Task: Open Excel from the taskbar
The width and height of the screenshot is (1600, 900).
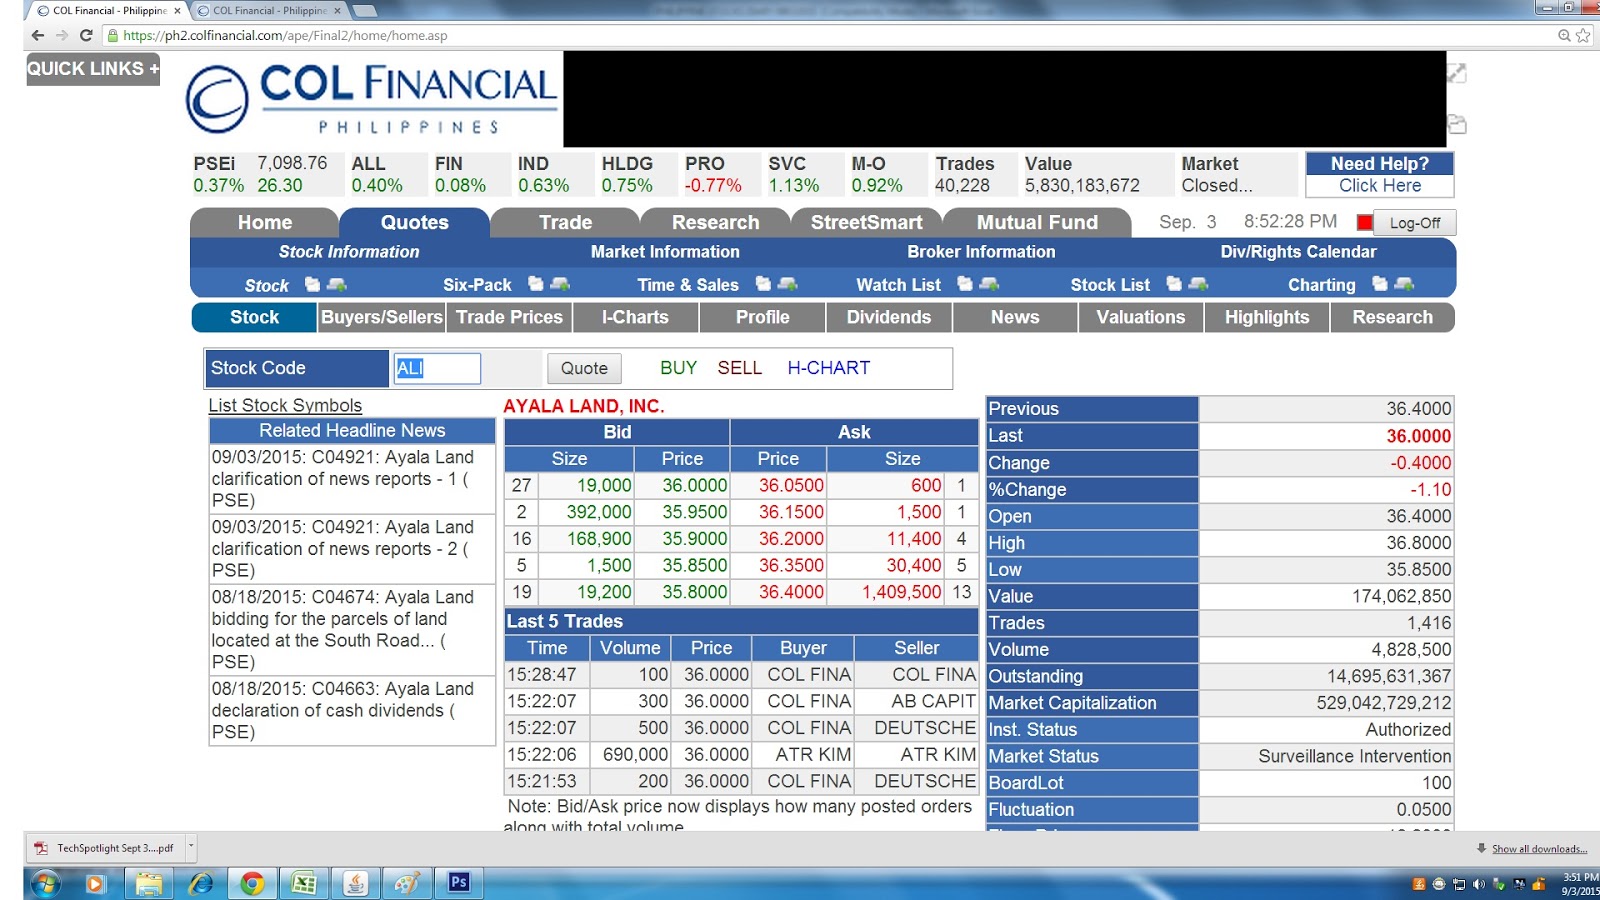Action: point(303,883)
